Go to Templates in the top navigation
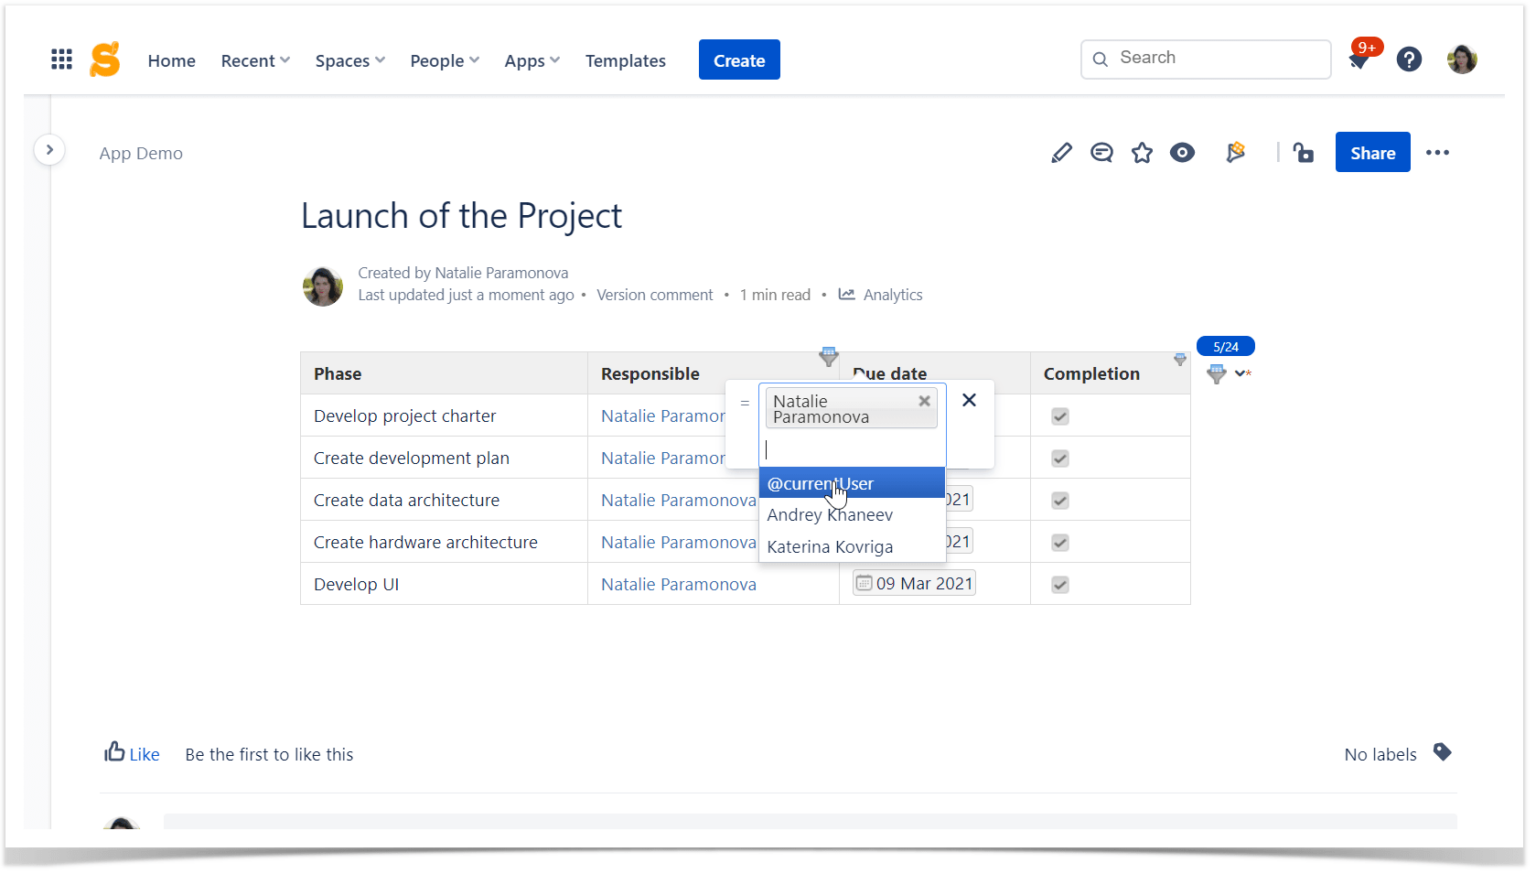 coord(625,60)
